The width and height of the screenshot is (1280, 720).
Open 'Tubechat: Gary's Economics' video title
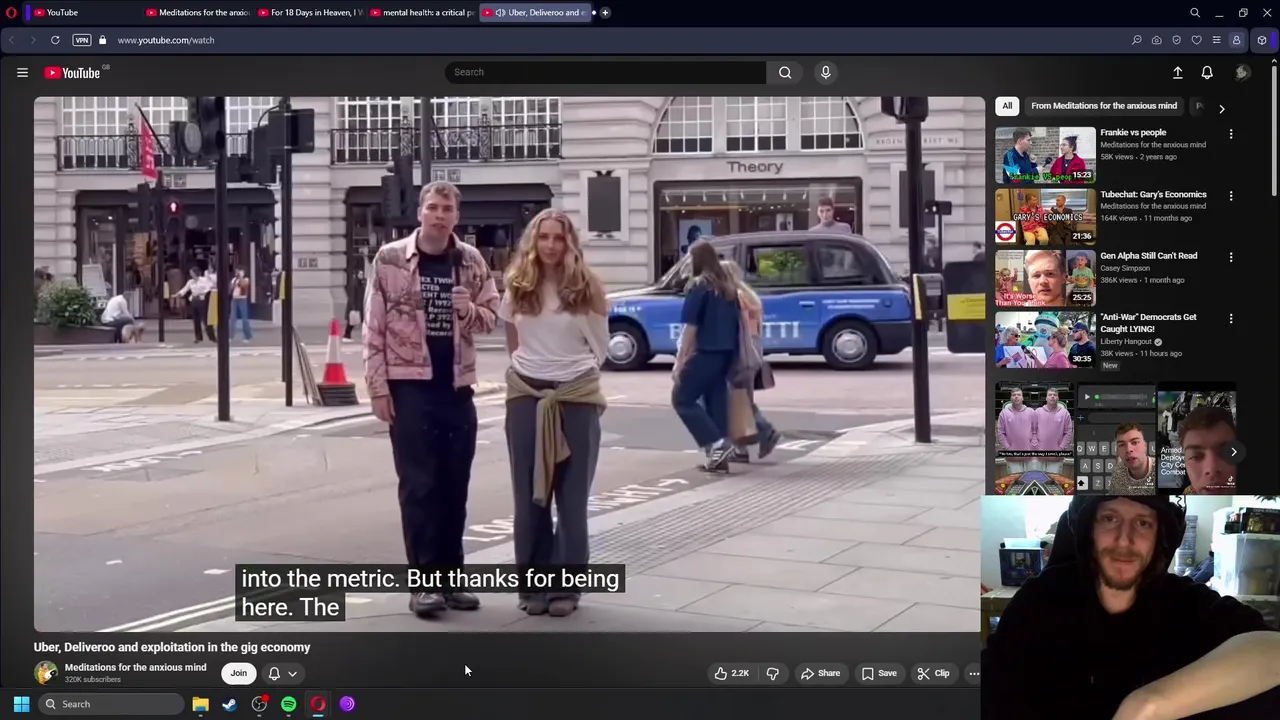[1153, 194]
